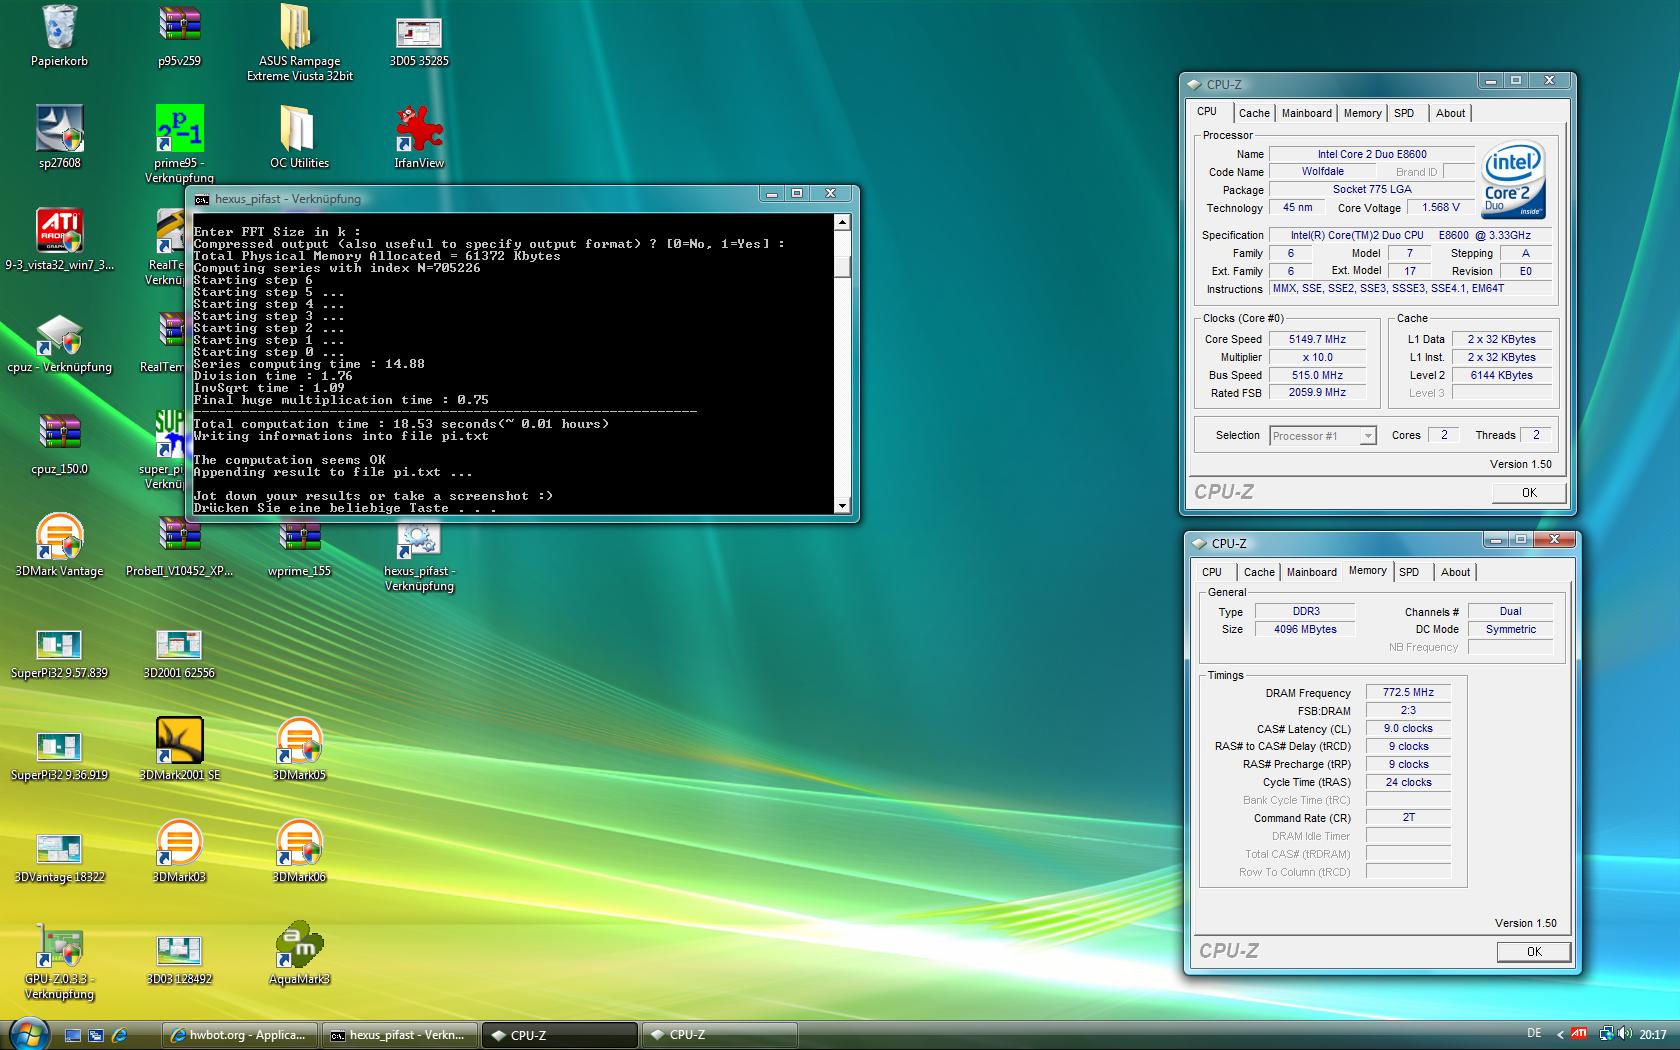Open the SuperPi32 9.36.919 screenshot file
The height and width of the screenshot is (1050, 1680).
59,756
